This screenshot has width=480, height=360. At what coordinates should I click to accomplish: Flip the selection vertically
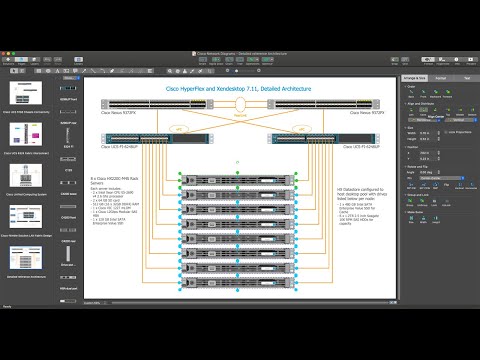coord(459,186)
